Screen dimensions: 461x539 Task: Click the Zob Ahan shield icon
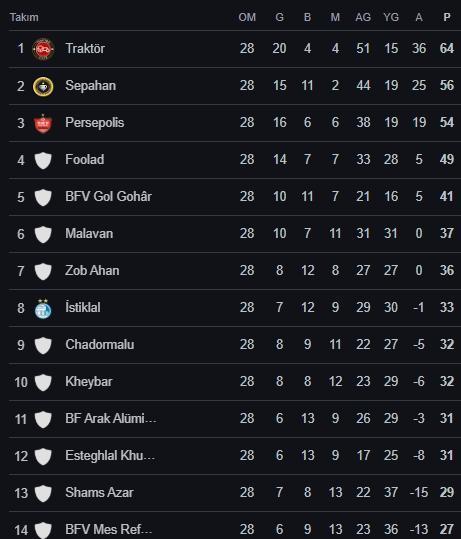(43, 272)
